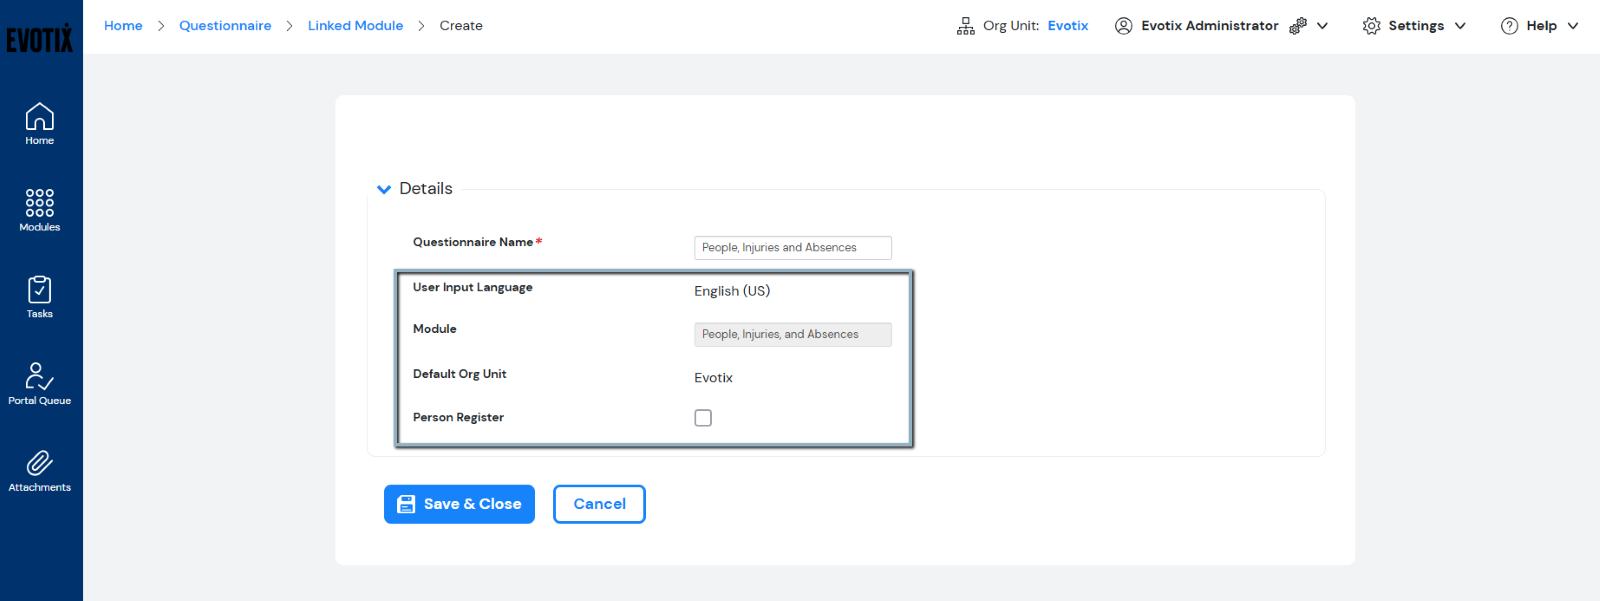Screen dimensions: 1600x601
Task: Click Save & Close button
Action: (x=459, y=504)
